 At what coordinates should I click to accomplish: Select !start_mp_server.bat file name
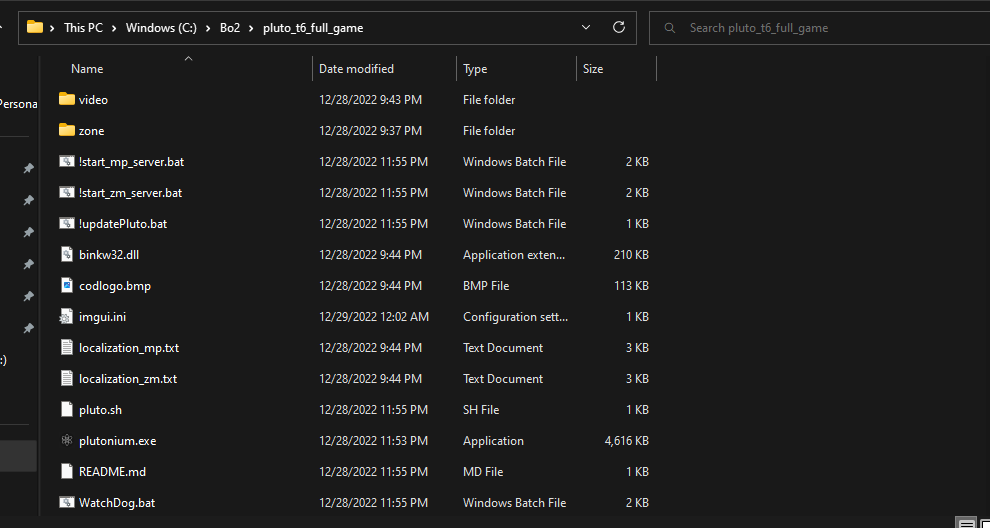point(131,162)
